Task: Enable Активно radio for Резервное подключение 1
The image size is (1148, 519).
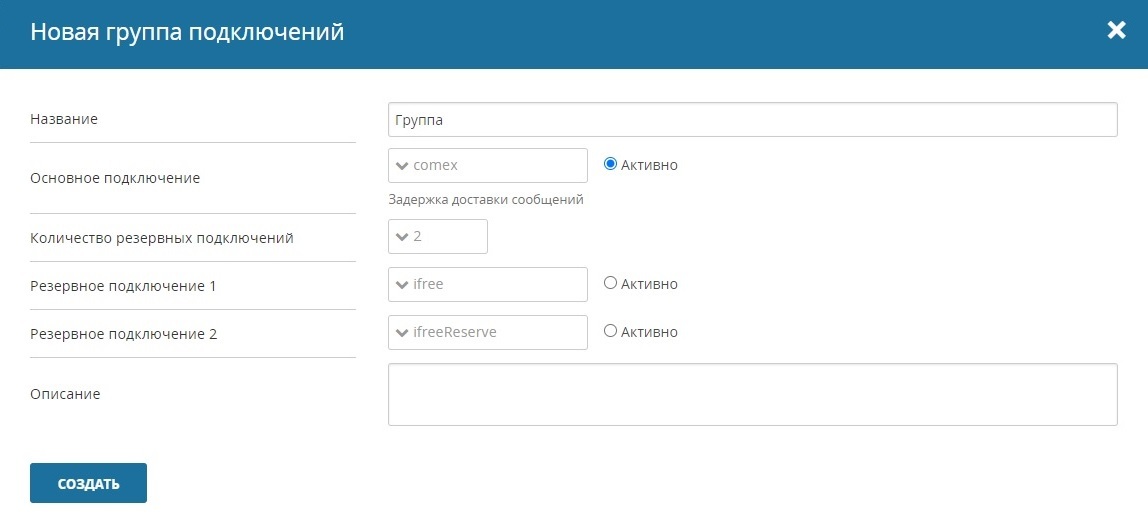Action: [610, 283]
